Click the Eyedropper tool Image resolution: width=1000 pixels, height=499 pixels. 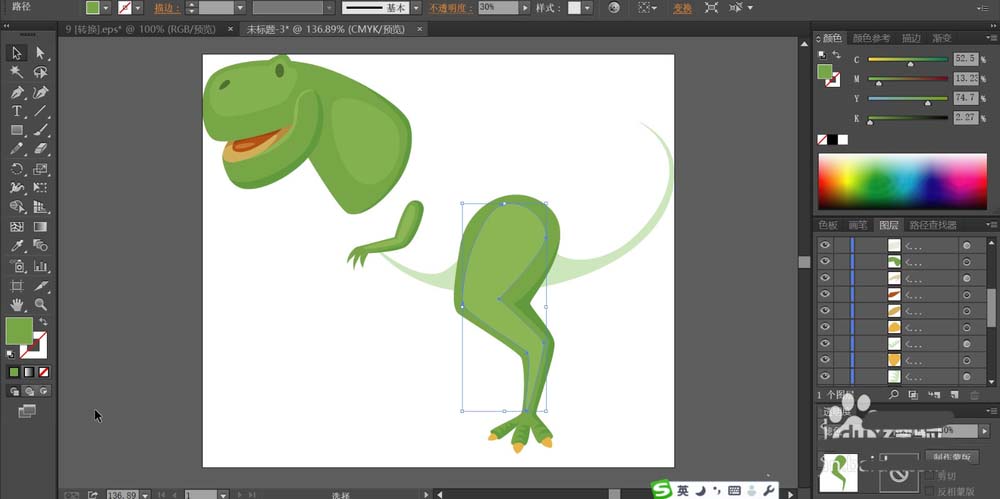point(17,246)
